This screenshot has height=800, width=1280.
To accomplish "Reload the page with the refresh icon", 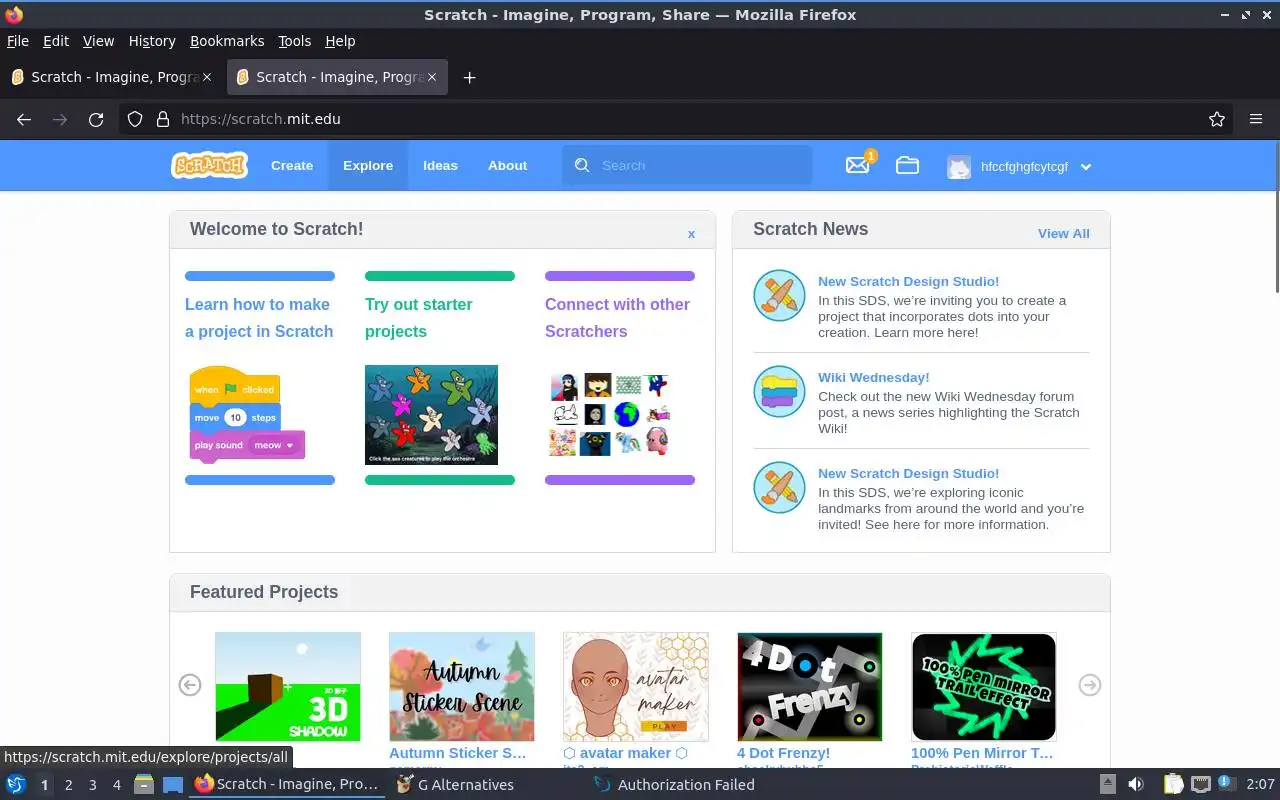I will point(96,119).
